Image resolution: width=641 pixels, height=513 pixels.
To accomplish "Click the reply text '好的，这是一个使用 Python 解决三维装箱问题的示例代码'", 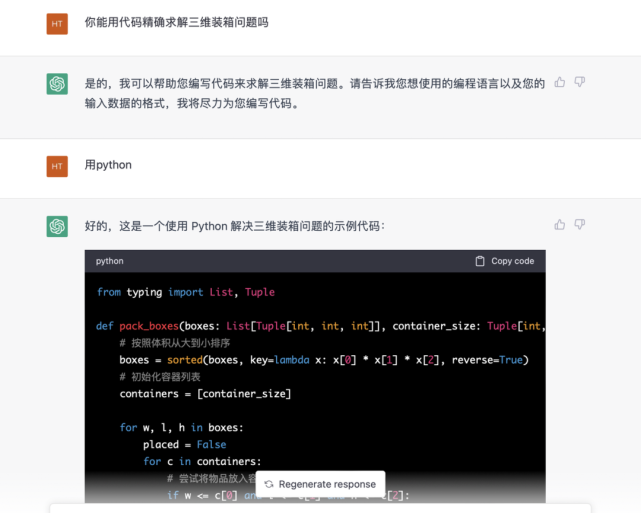I will [x=235, y=226].
